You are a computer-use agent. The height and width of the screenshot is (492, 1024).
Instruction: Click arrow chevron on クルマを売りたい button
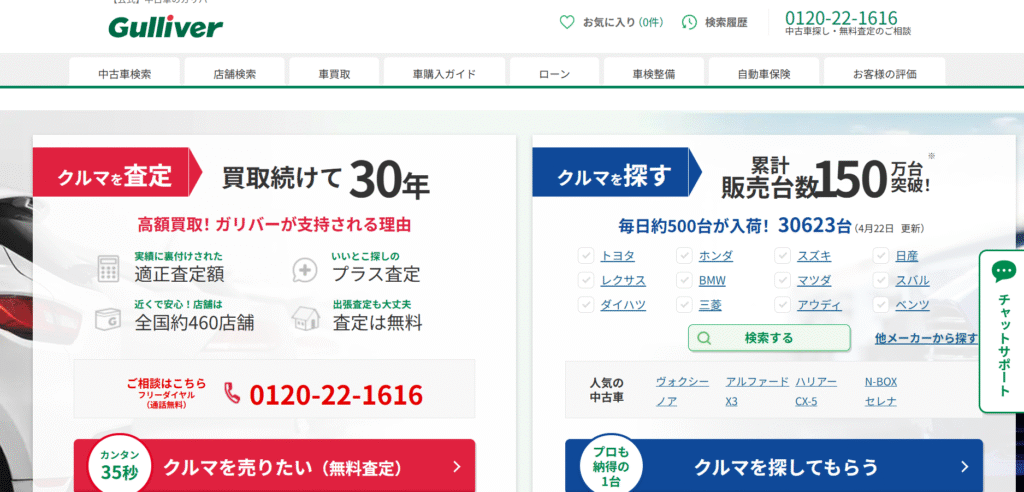[456, 467]
